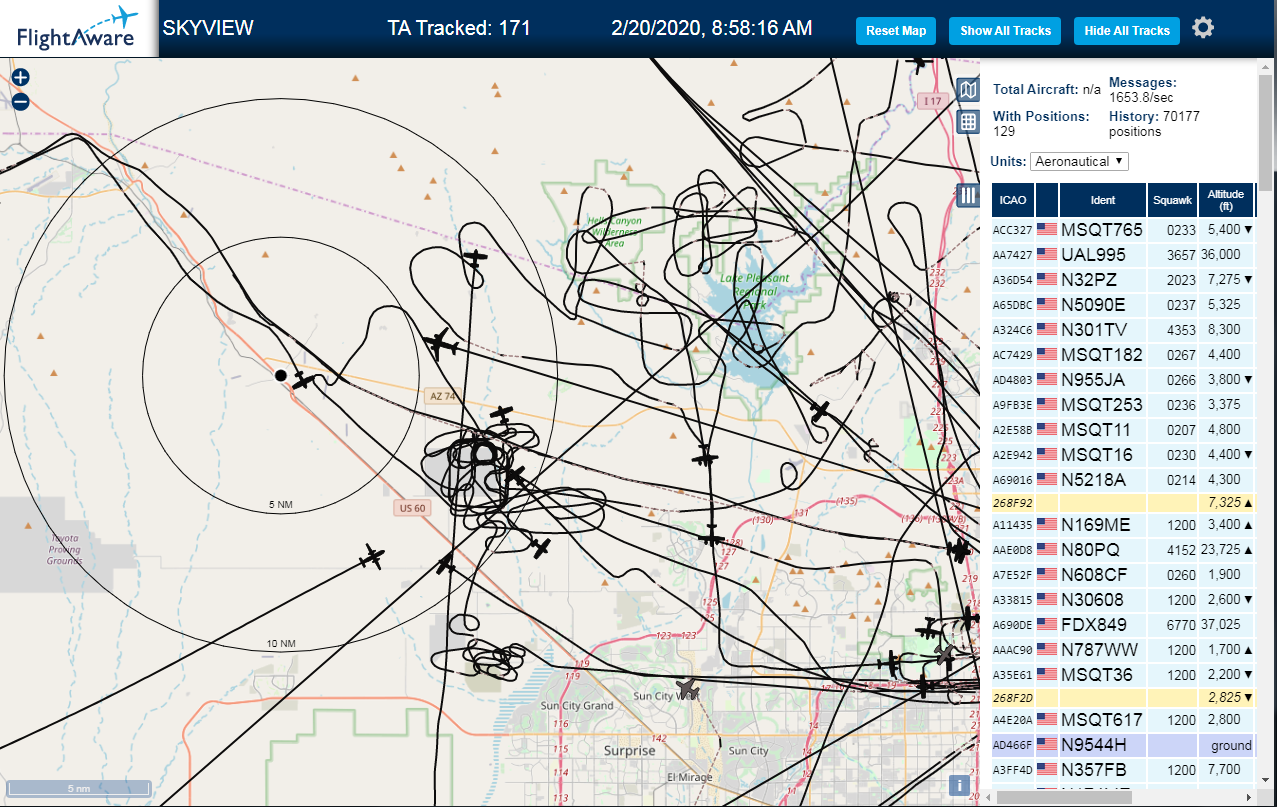1277x807 pixels.
Task: Select the MSQT617 aircraft row
Action: (1123, 719)
